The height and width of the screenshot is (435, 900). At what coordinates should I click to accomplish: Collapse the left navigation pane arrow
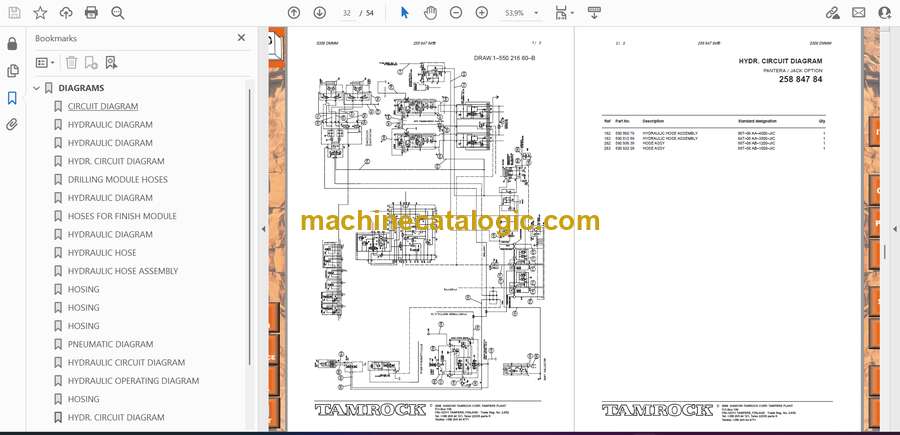pos(263,228)
